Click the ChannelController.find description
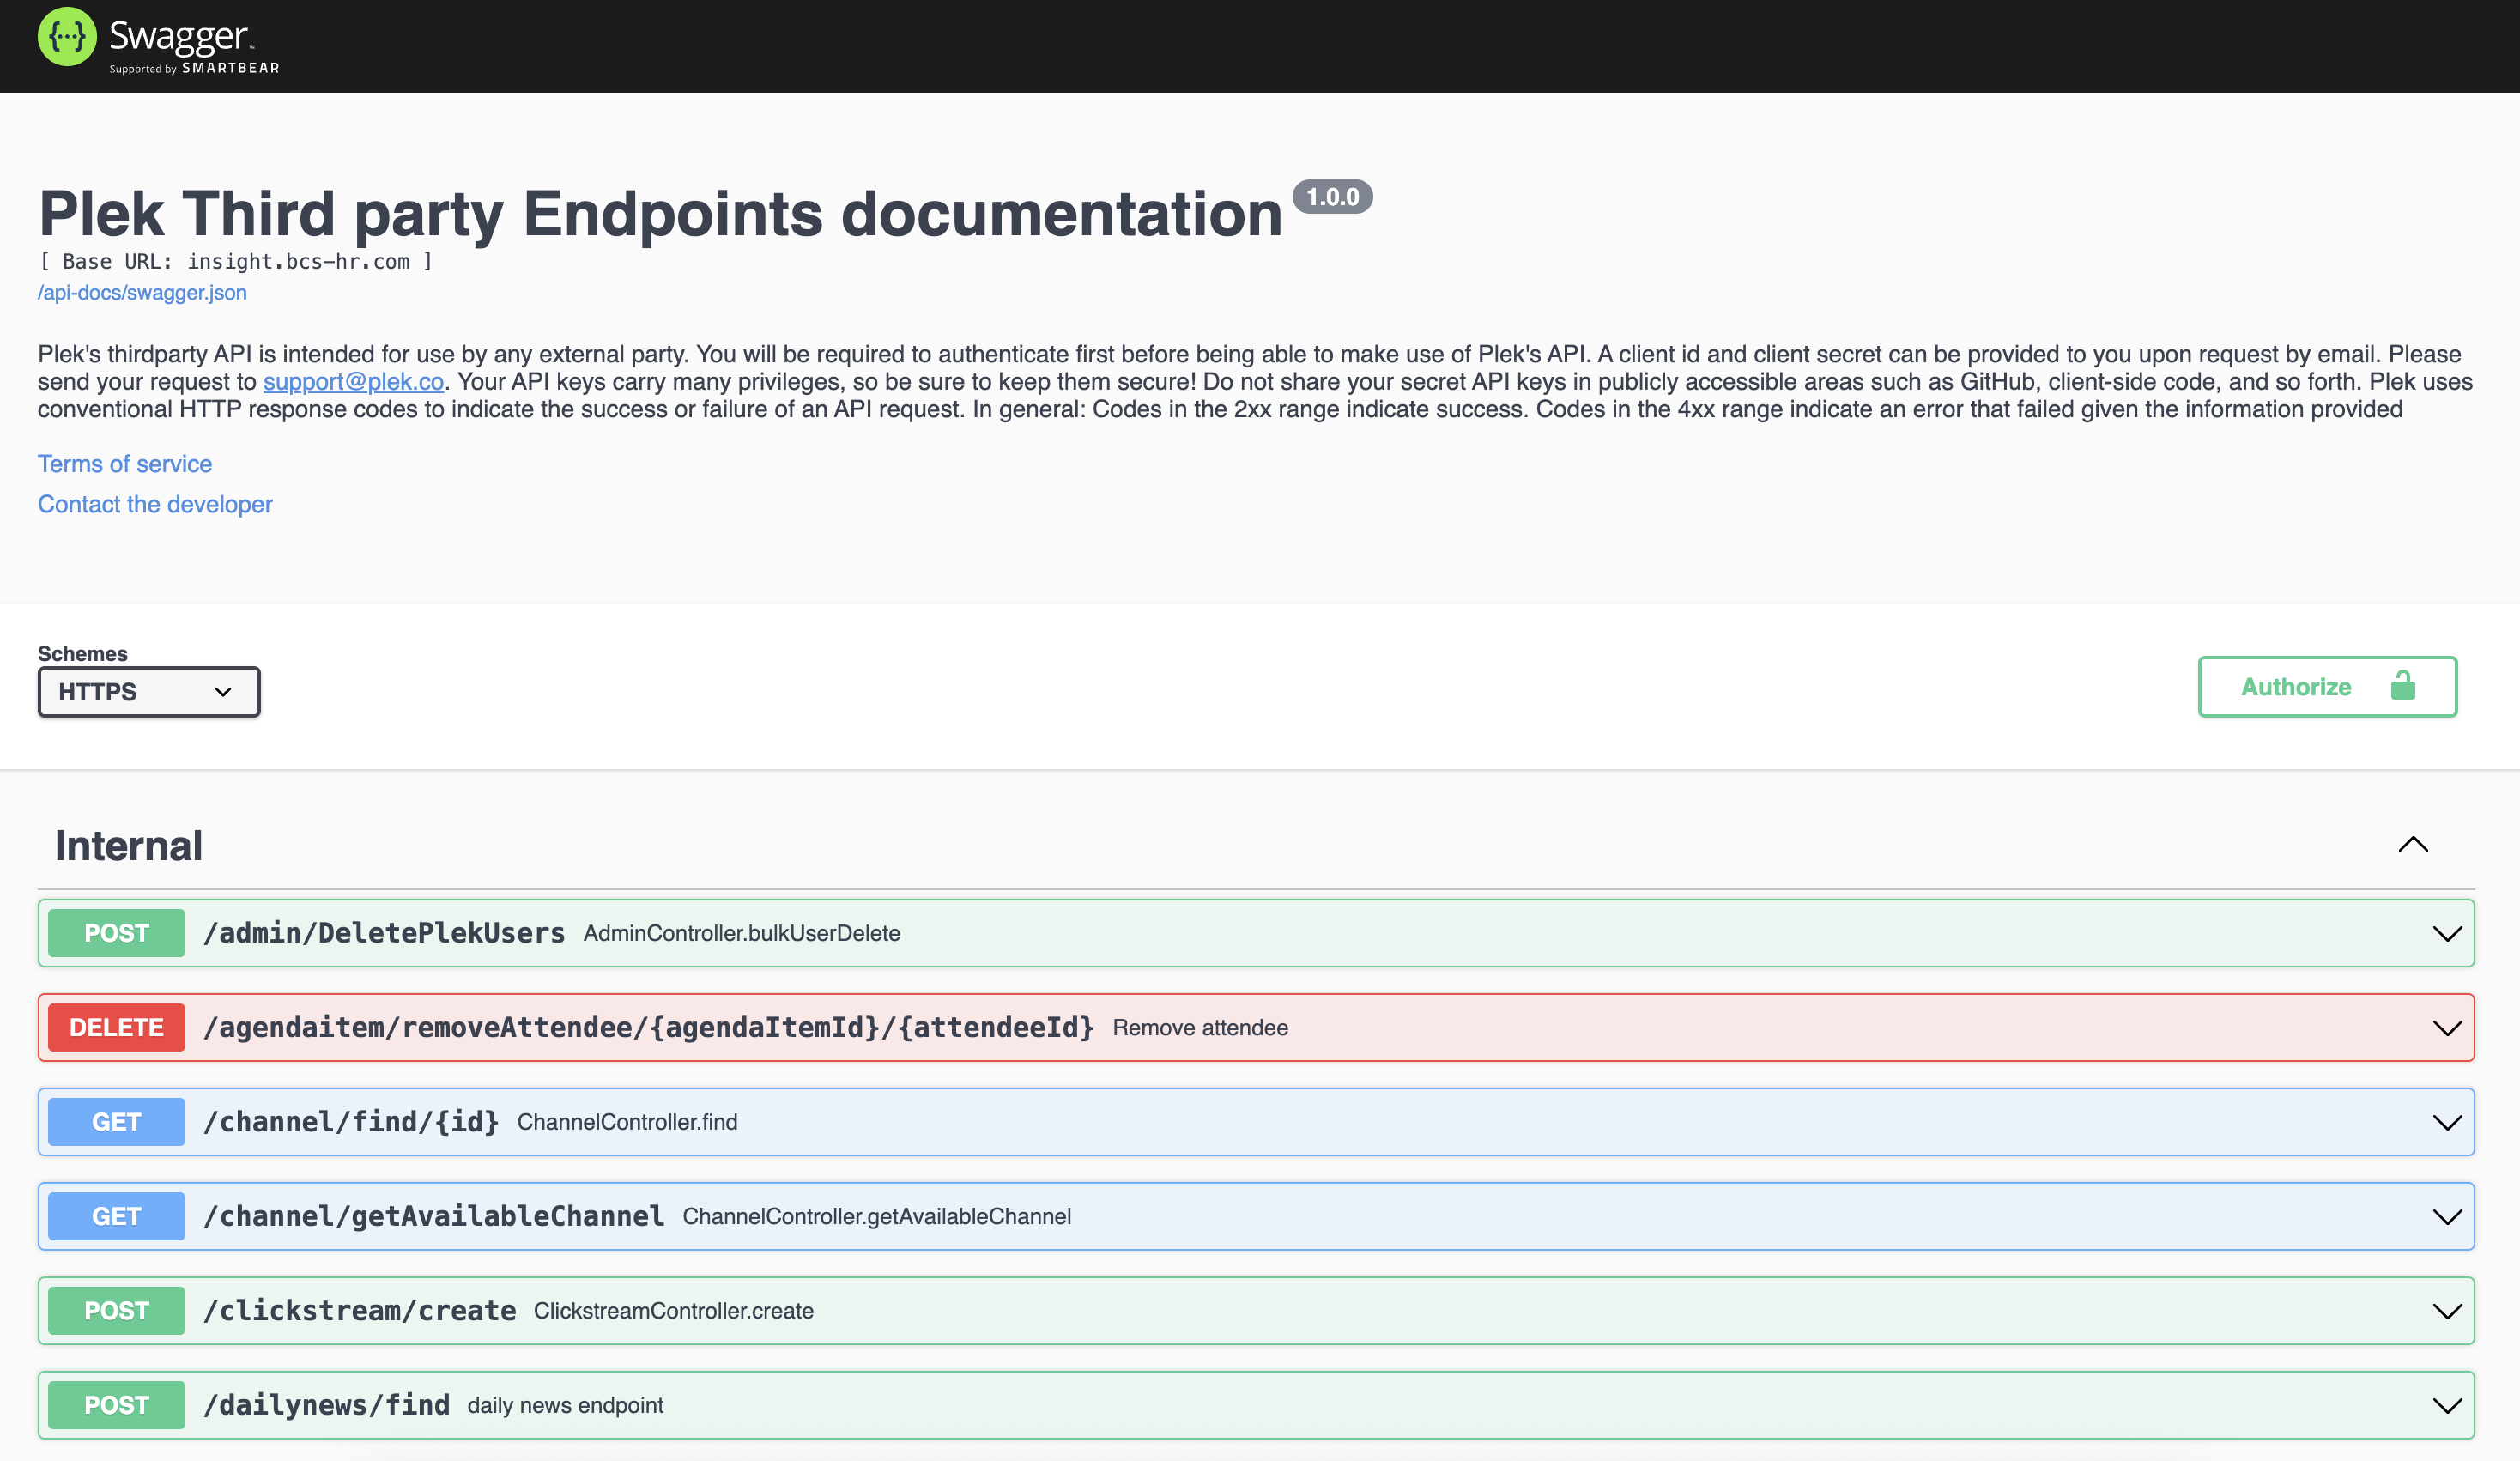2520x1461 pixels. [x=627, y=1122]
